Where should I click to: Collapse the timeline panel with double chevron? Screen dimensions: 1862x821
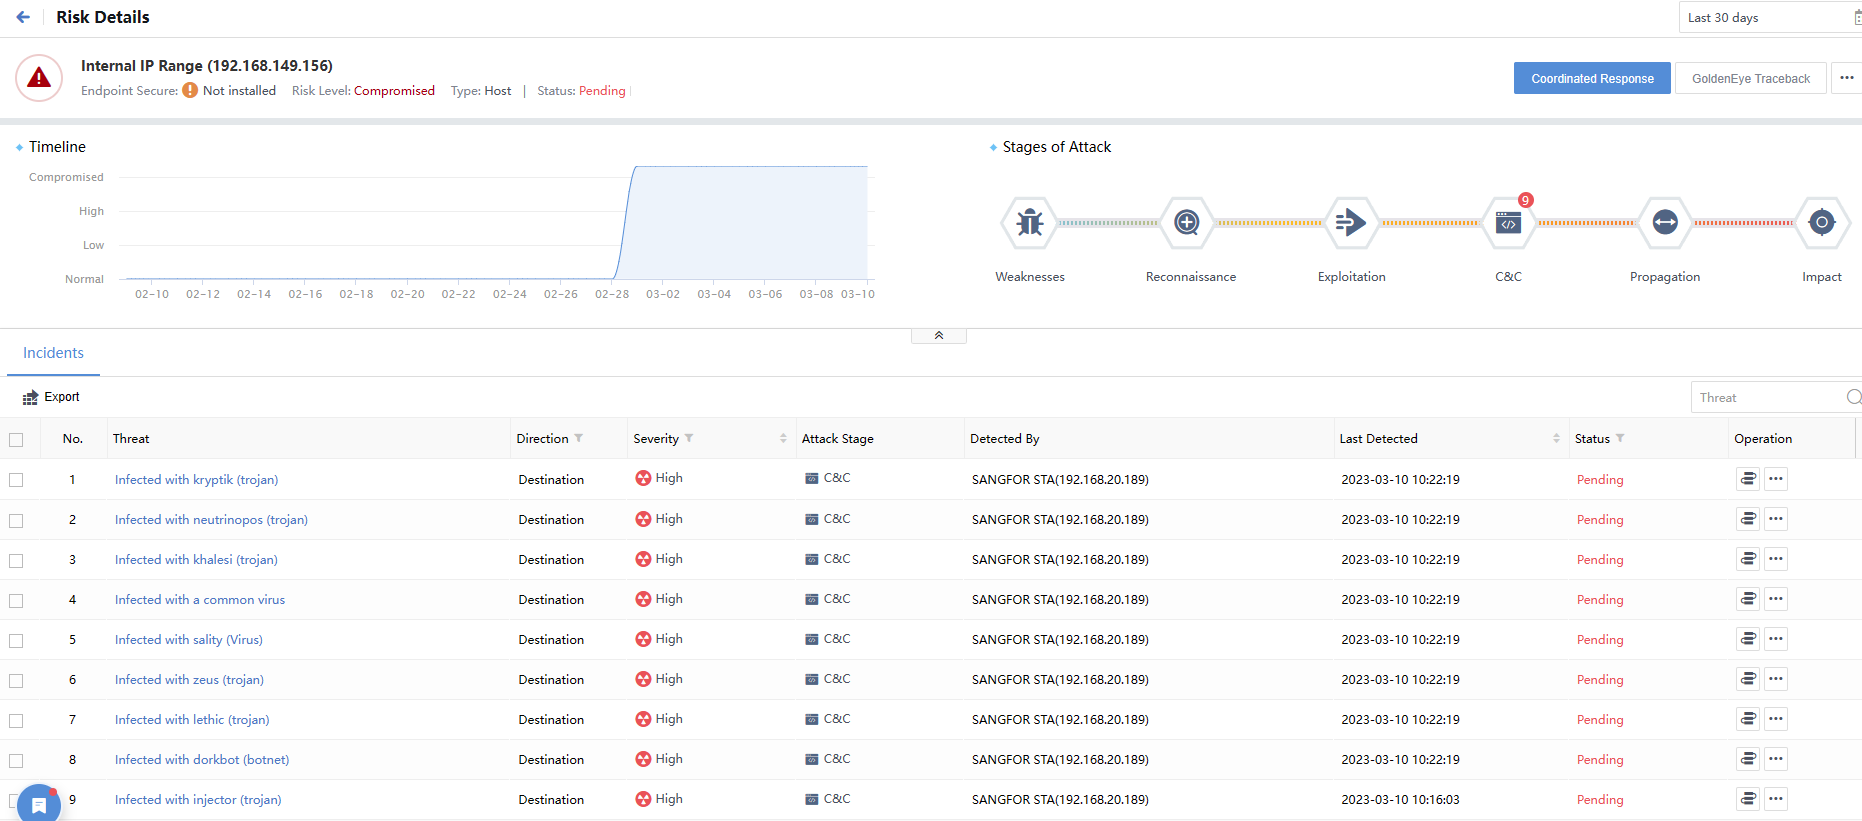(x=938, y=336)
